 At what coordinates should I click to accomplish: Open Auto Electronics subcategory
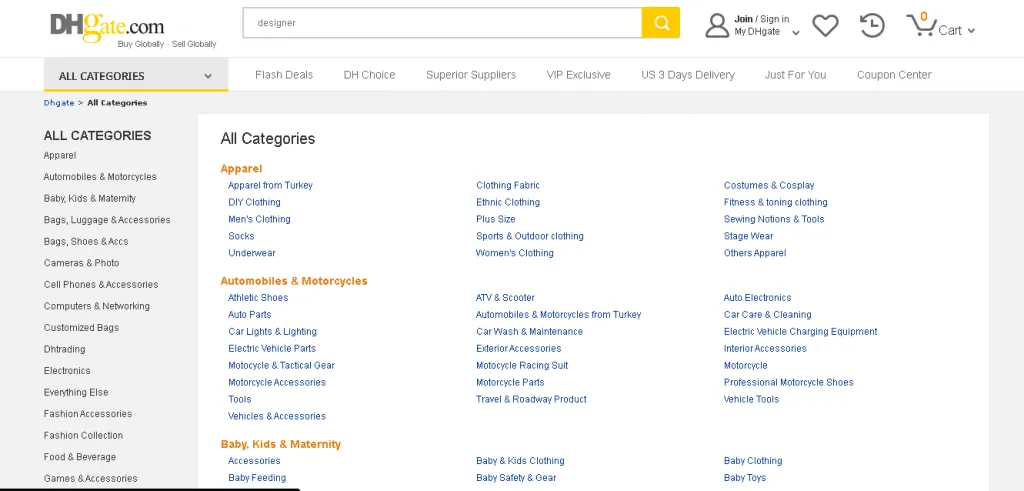click(758, 298)
